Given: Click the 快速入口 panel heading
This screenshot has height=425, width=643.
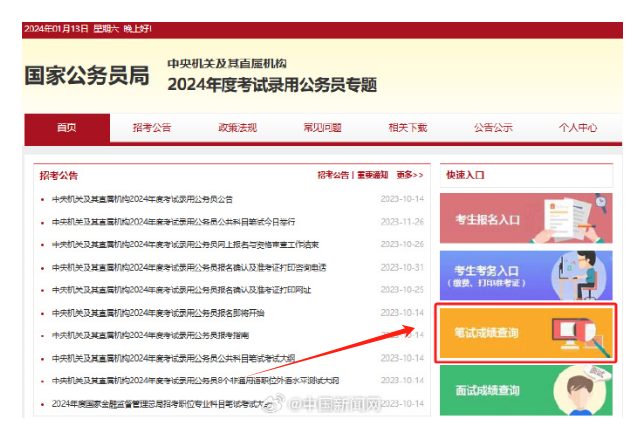Looking at the screenshot, I should 465,175.
